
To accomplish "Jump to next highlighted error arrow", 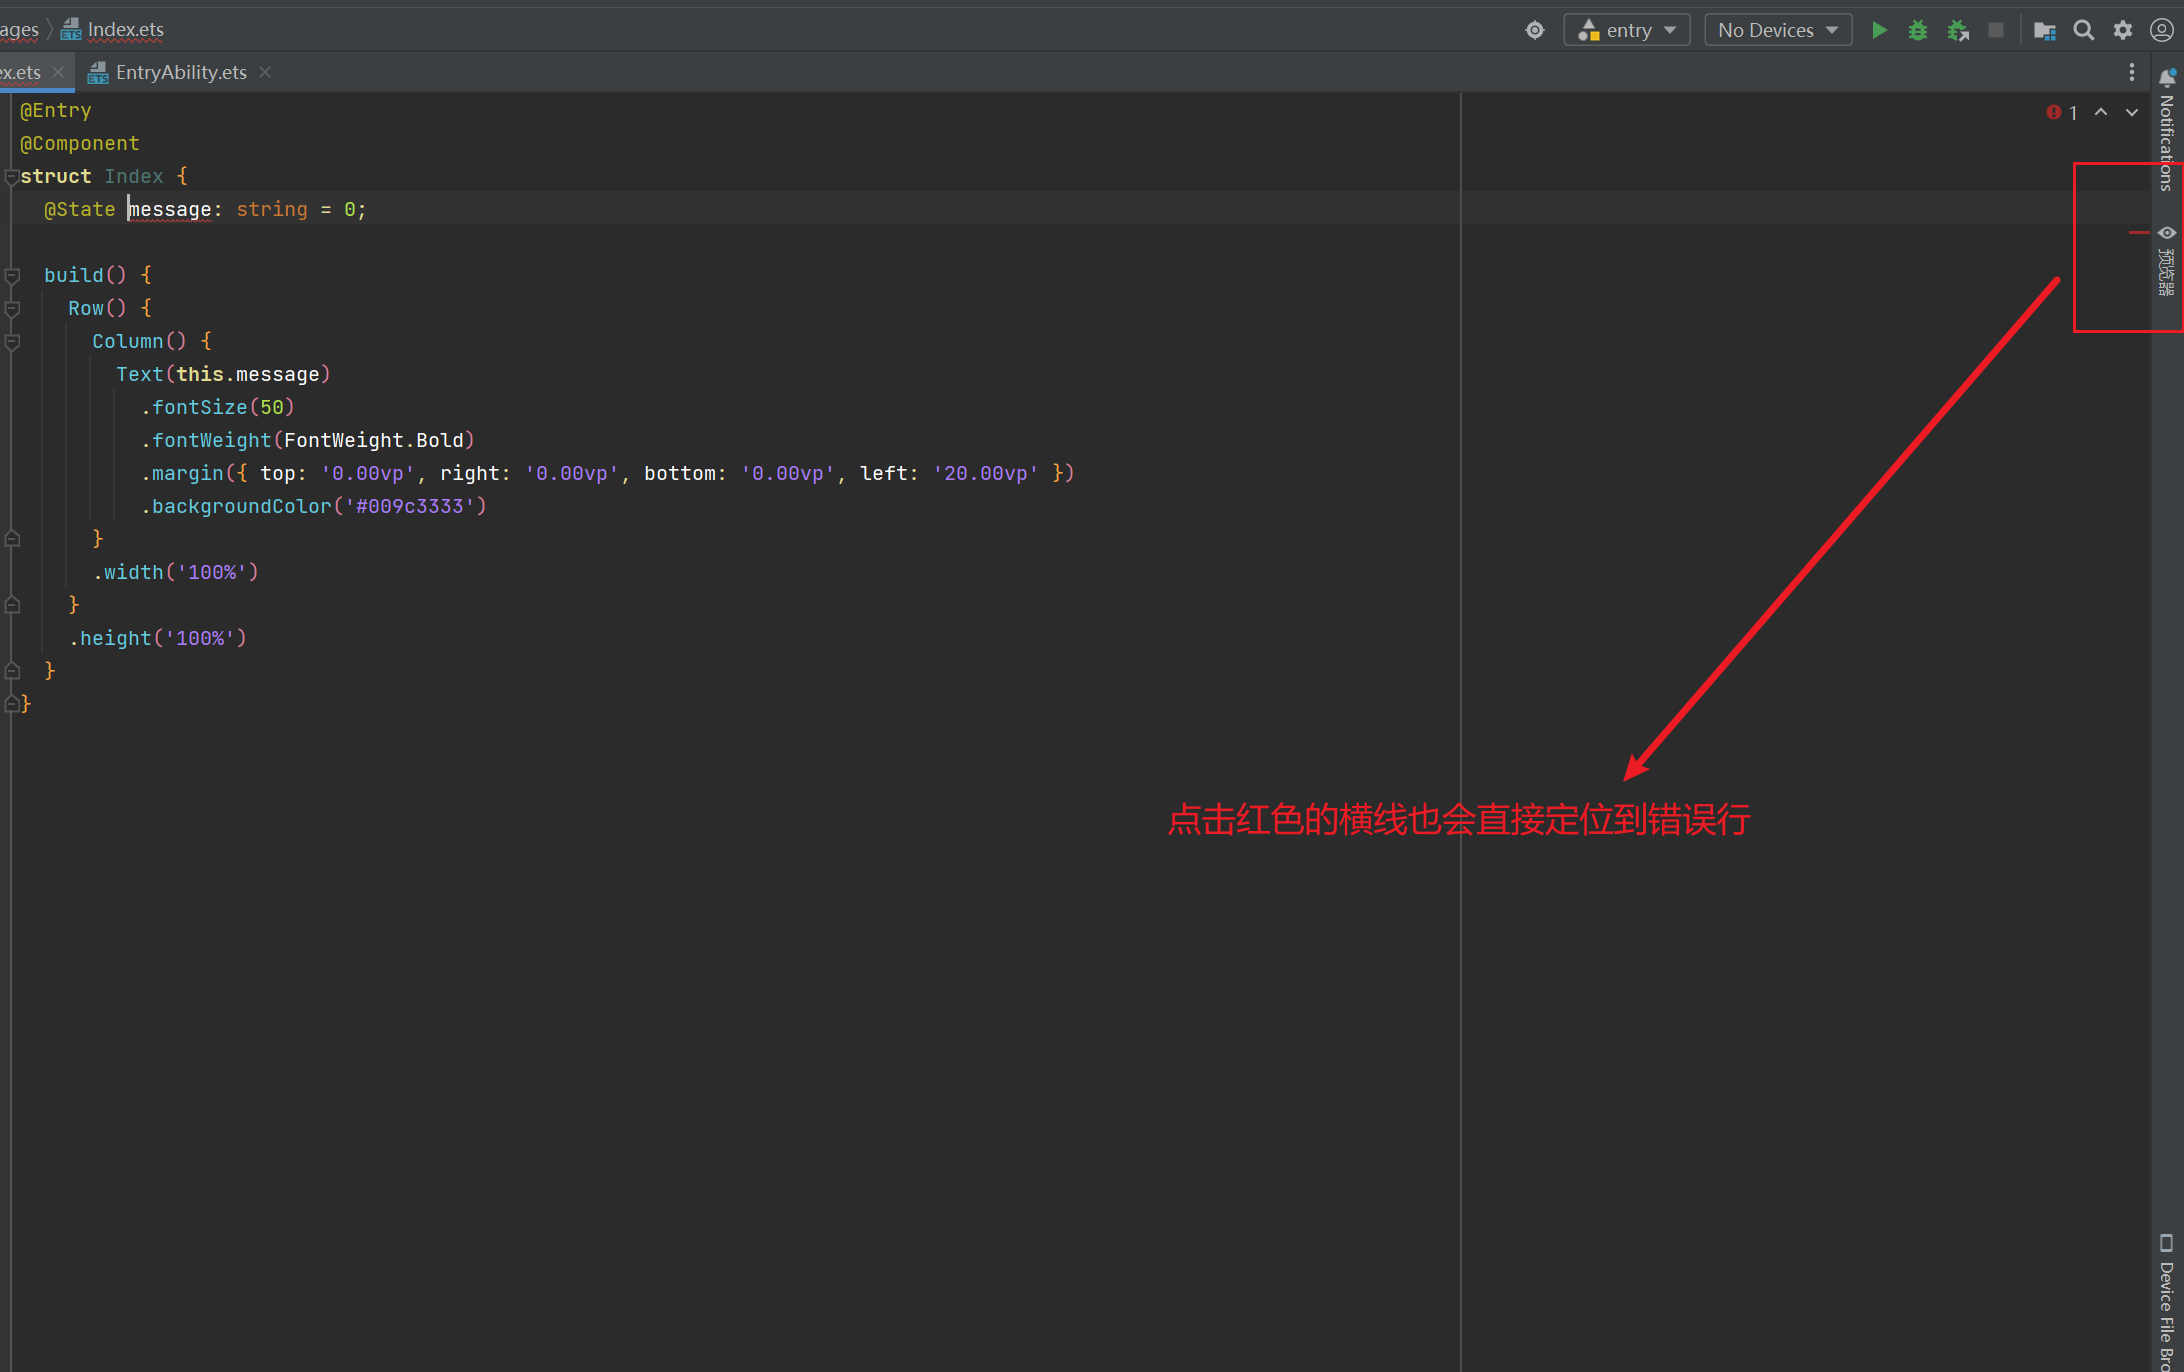I will (x=2131, y=112).
